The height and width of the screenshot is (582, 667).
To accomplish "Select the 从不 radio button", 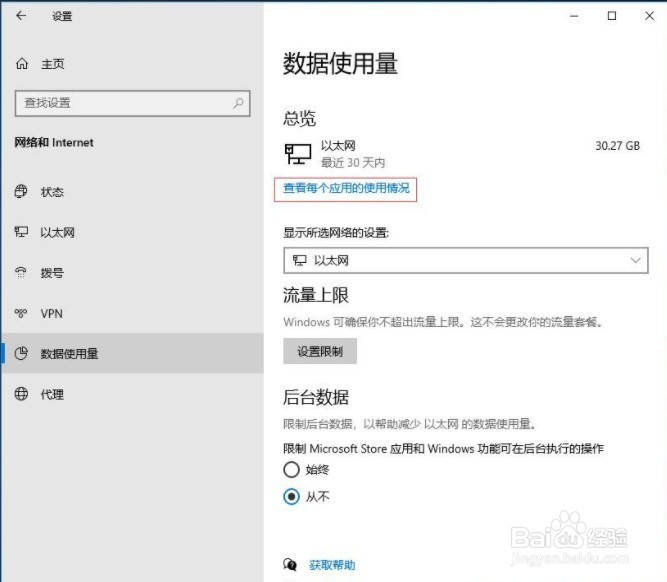I will click(x=291, y=496).
